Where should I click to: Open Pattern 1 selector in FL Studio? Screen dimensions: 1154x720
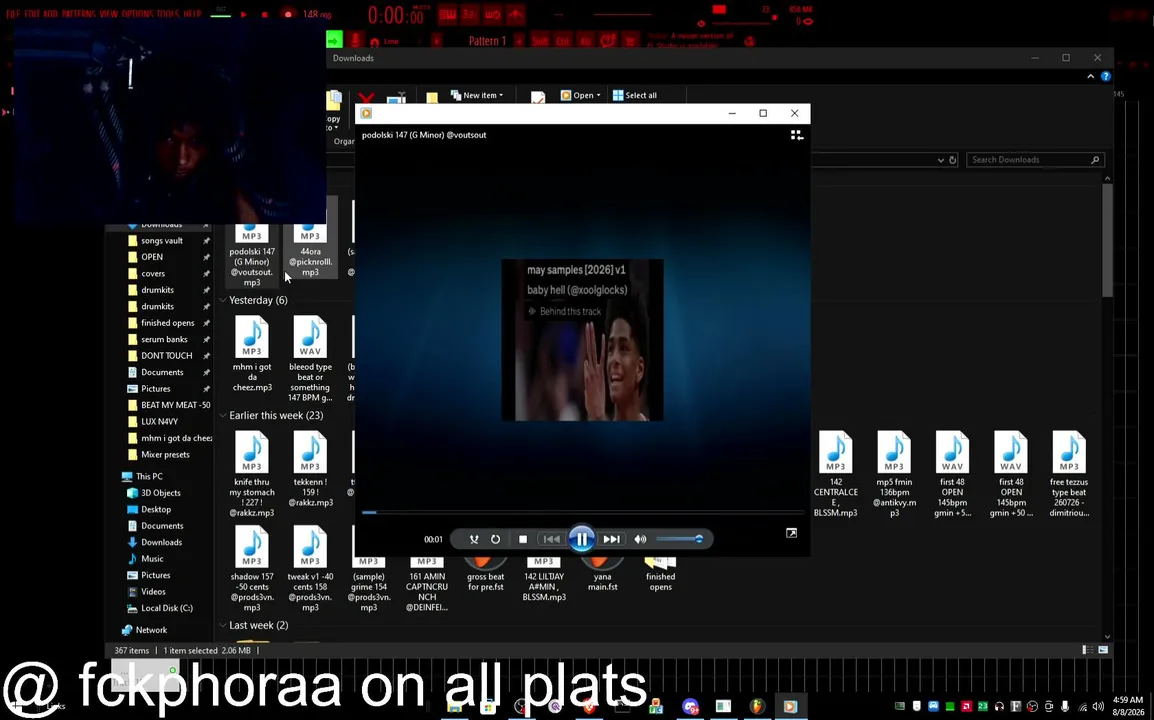coord(487,41)
